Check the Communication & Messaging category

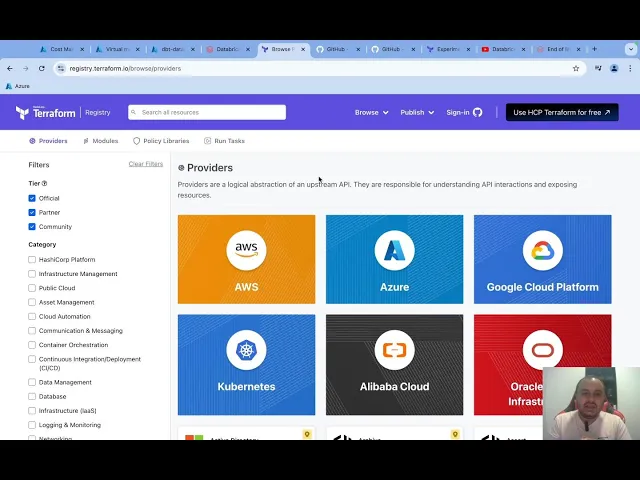pos(32,331)
